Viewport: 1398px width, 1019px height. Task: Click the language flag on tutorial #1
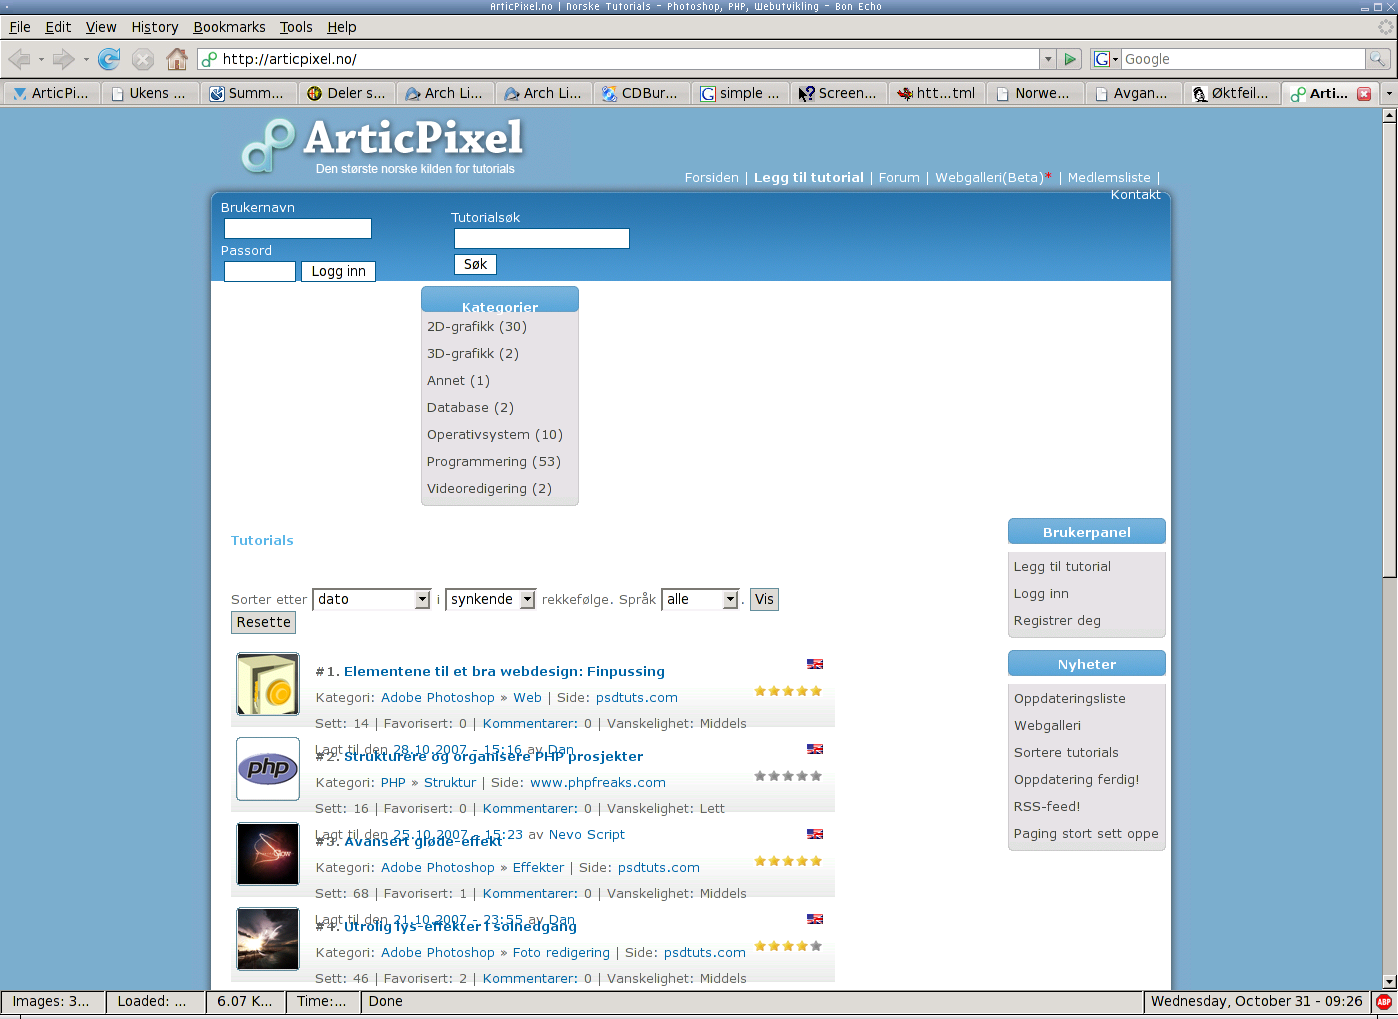pos(815,664)
